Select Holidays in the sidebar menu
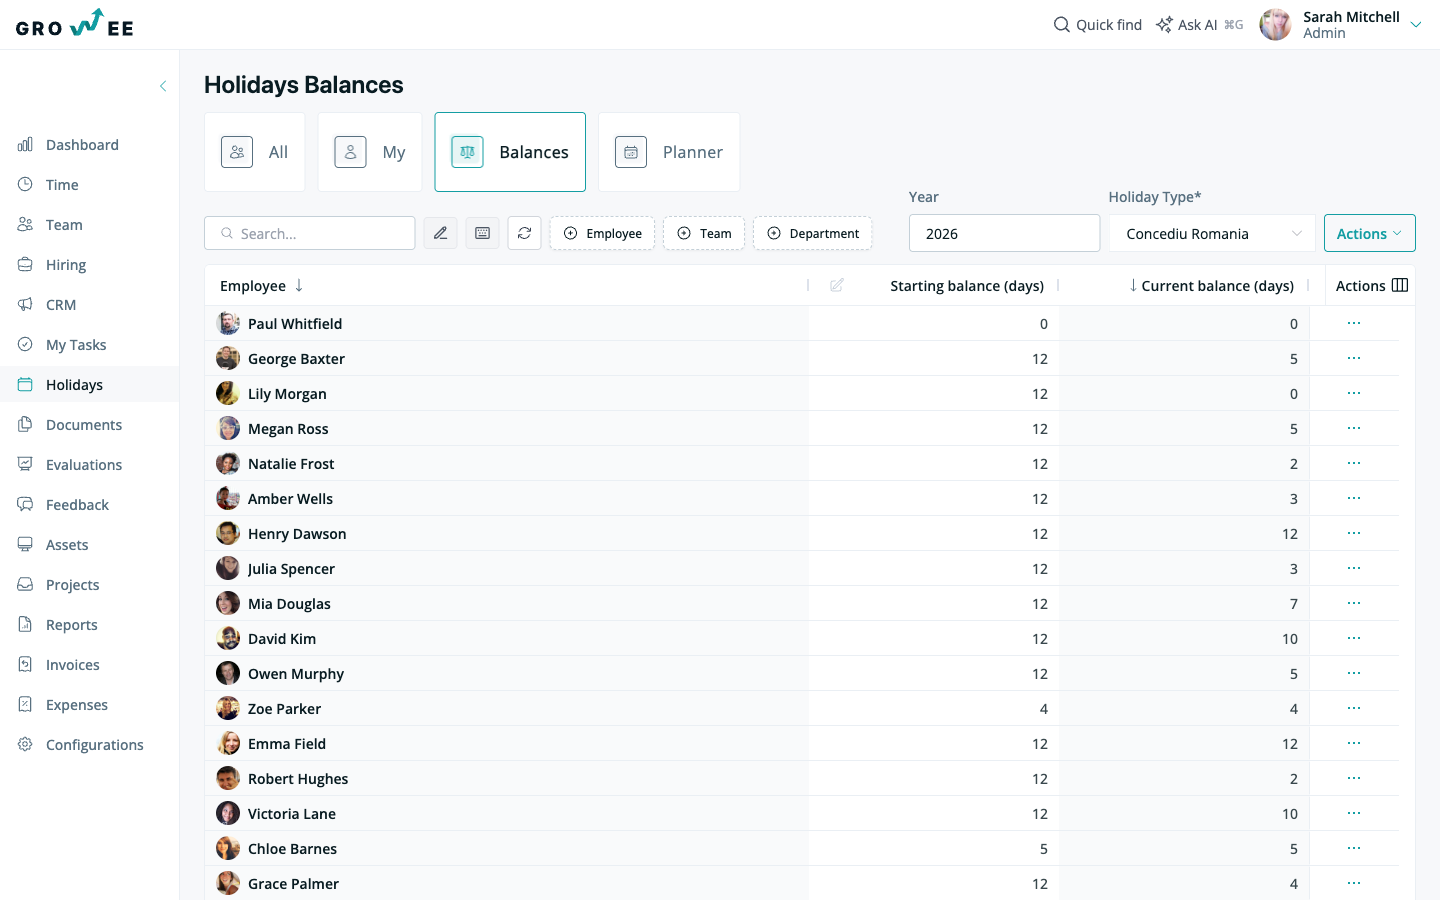 coord(89,385)
